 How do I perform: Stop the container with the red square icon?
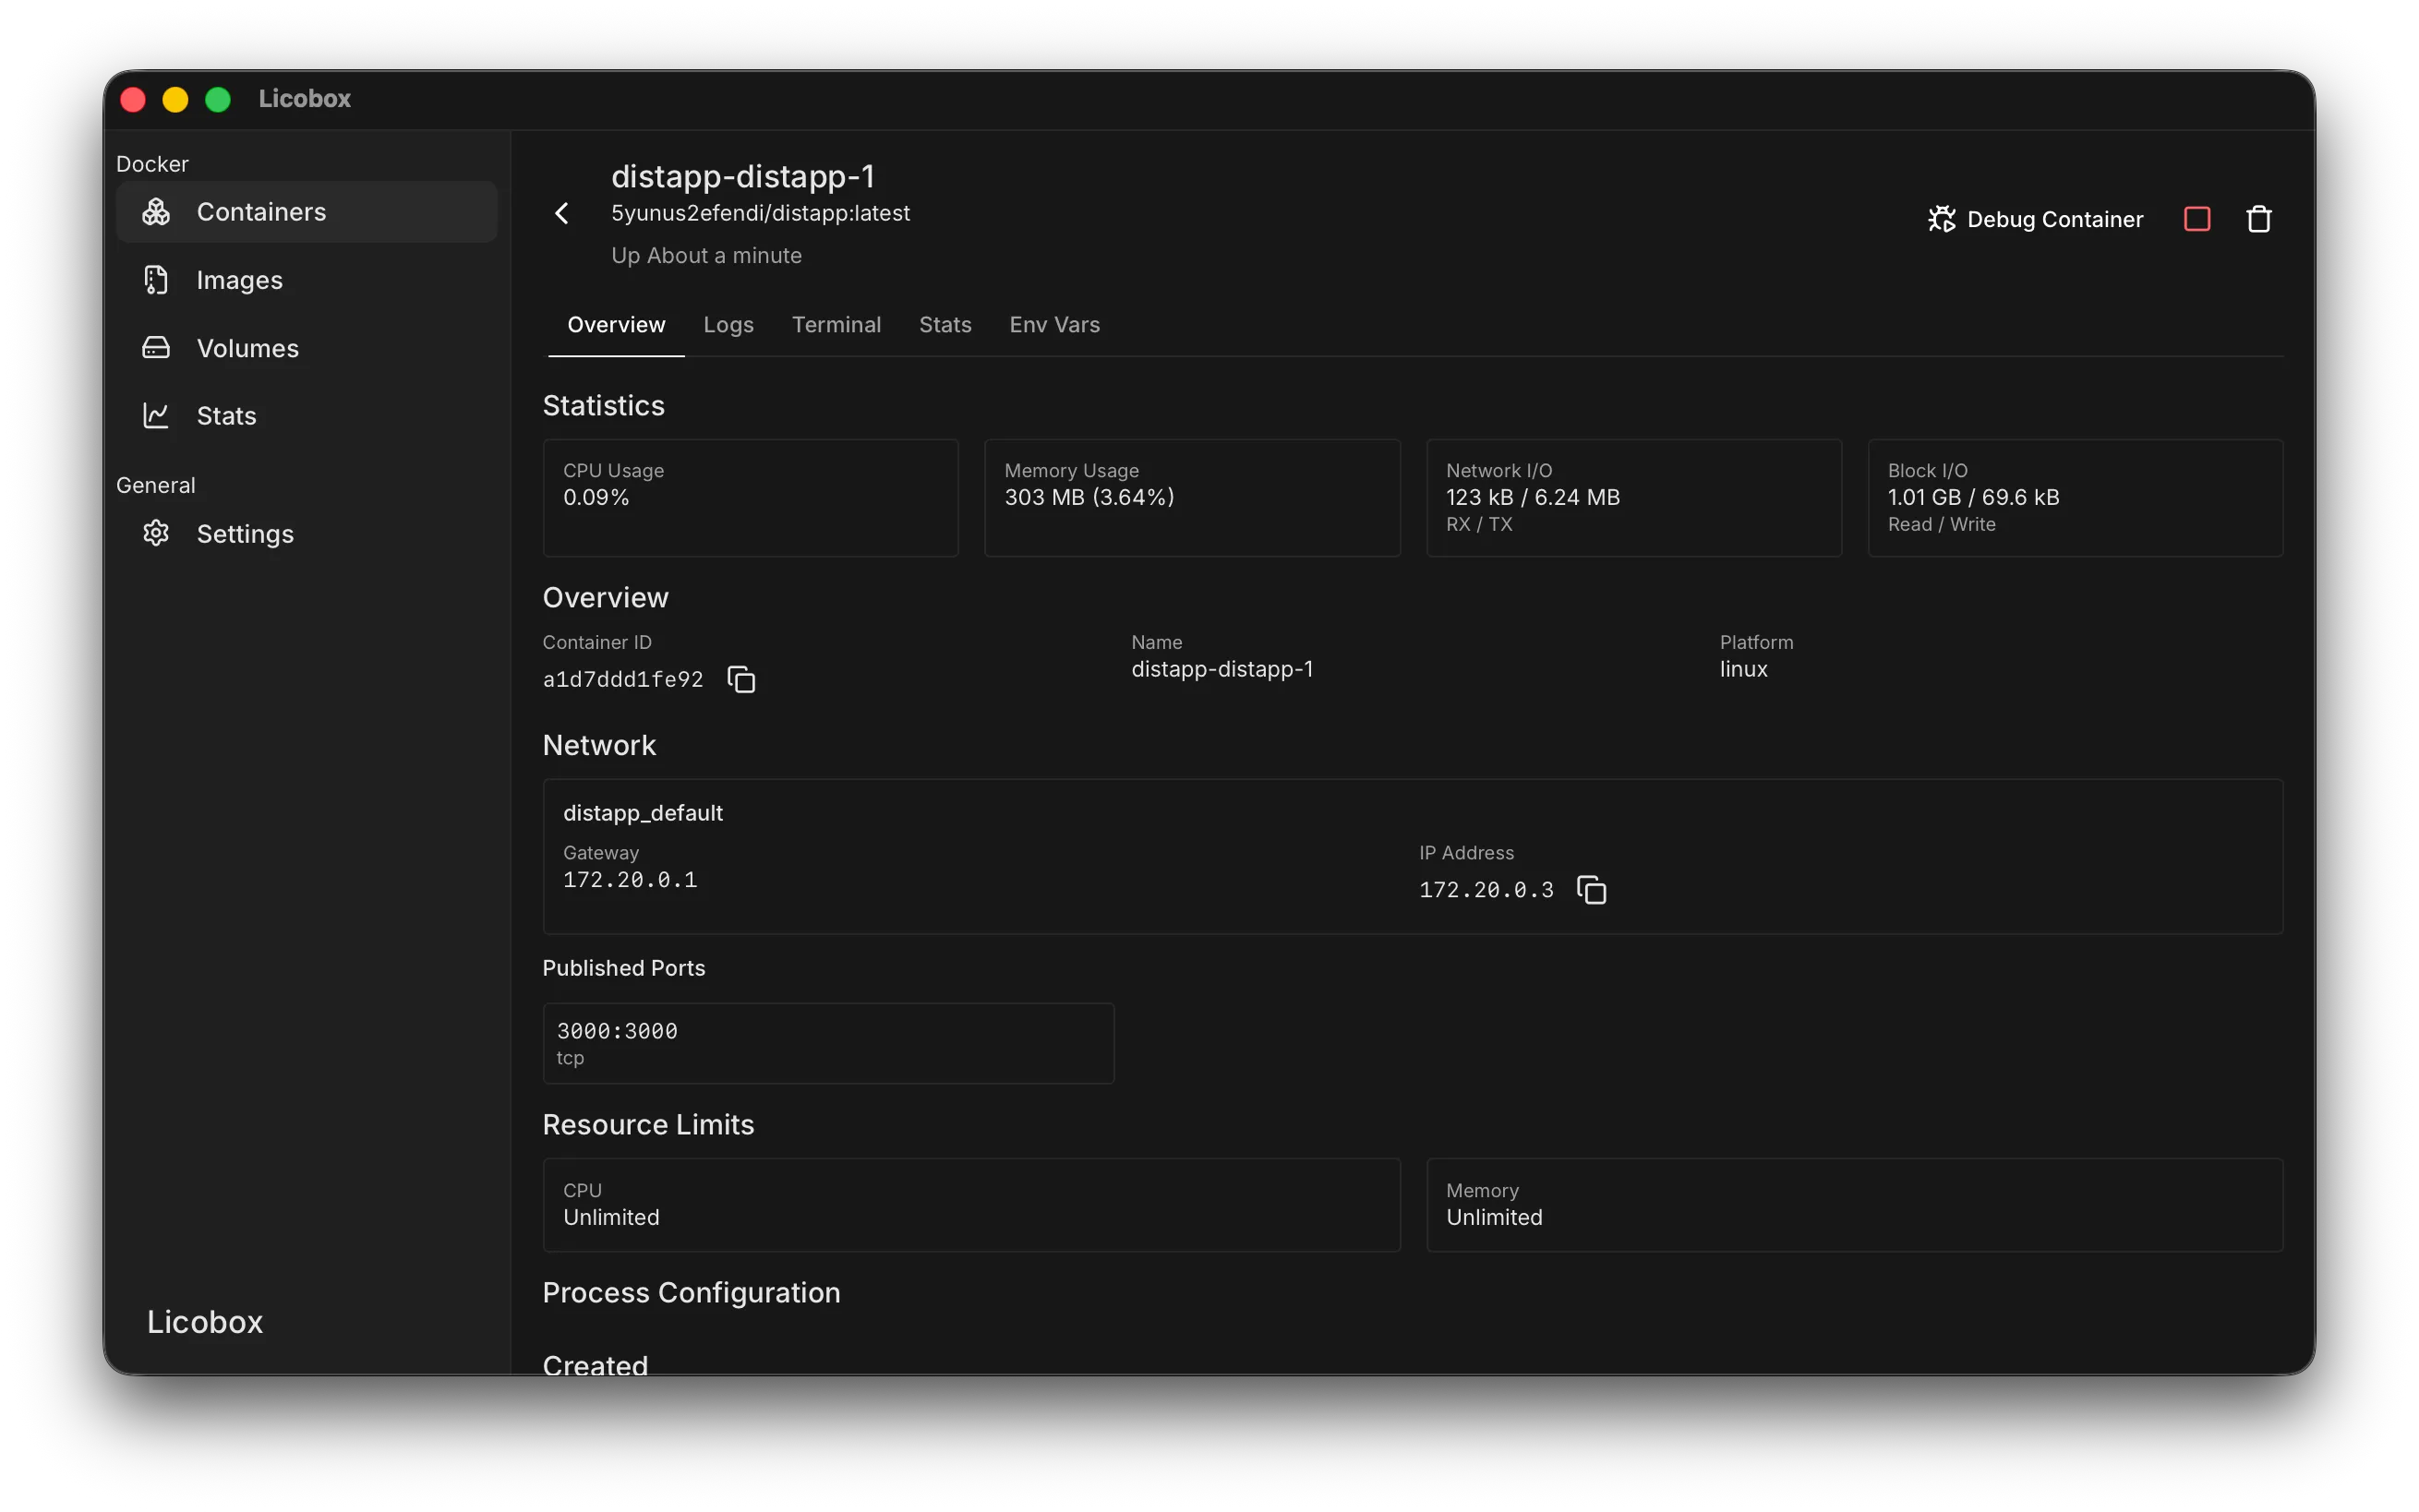point(2197,219)
